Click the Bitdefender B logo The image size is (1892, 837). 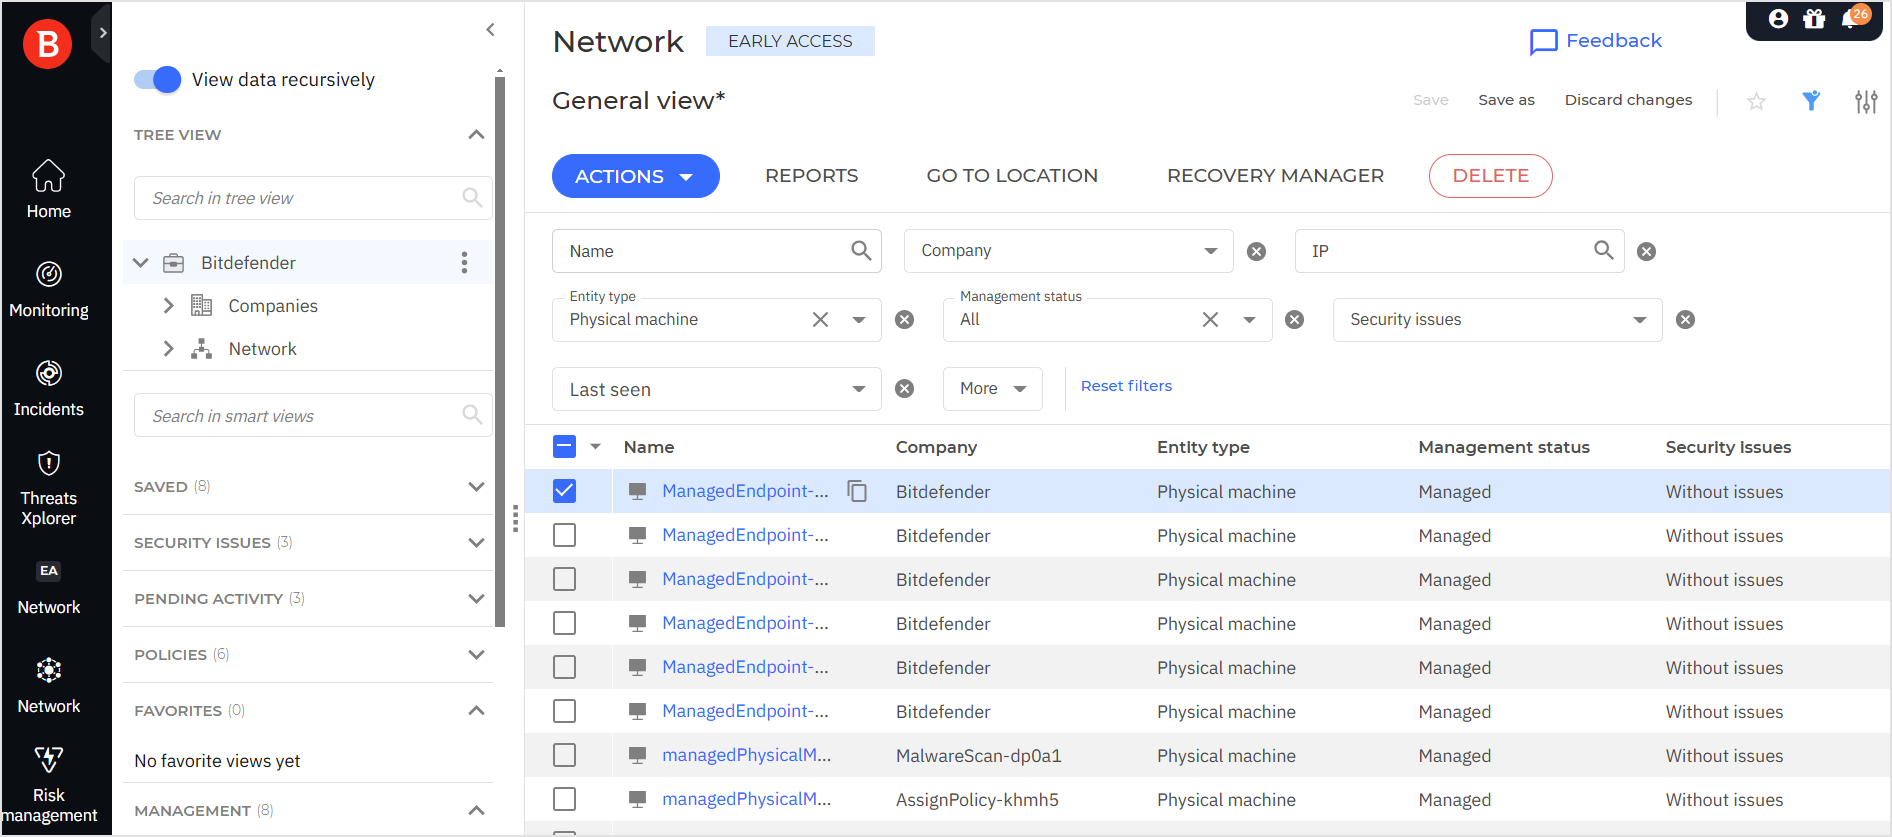tap(47, 44)
